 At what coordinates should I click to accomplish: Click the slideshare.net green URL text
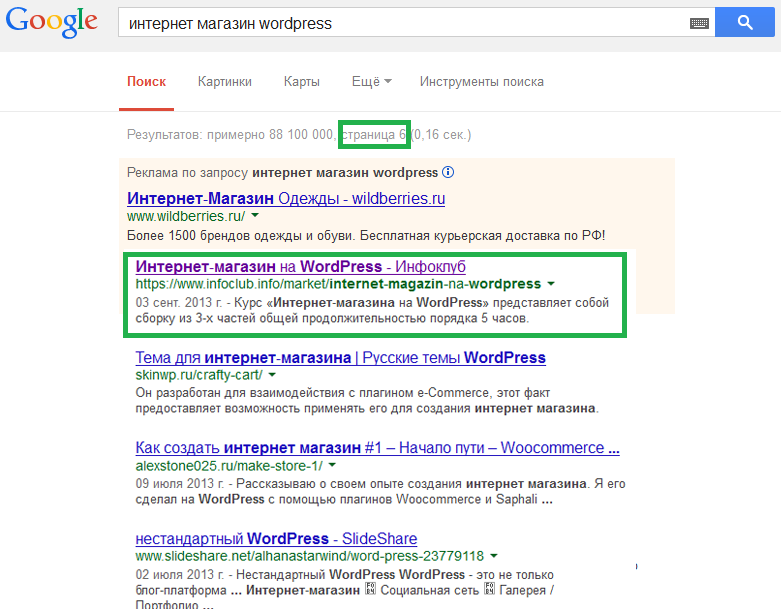coord(310,556)
